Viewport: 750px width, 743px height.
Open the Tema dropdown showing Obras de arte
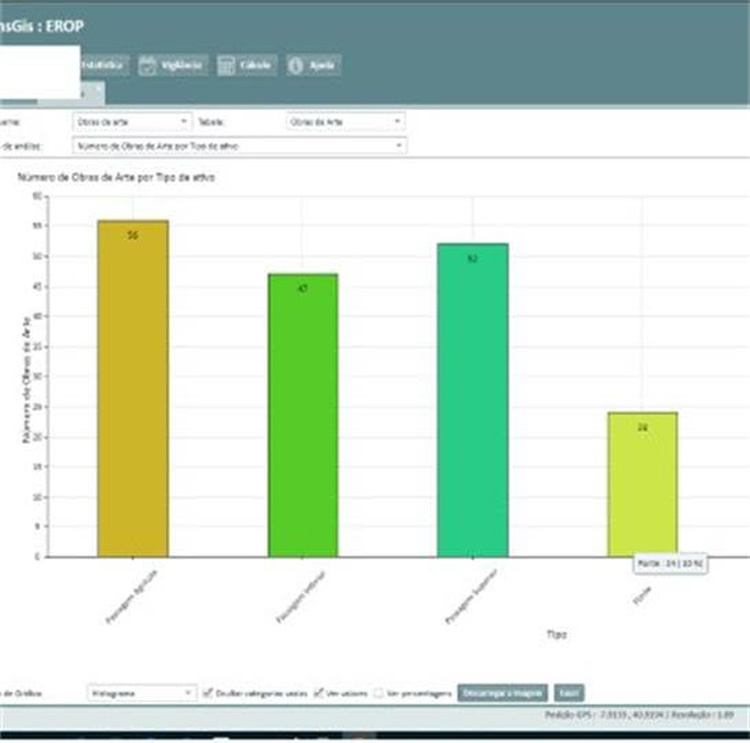tap(132, 121)
